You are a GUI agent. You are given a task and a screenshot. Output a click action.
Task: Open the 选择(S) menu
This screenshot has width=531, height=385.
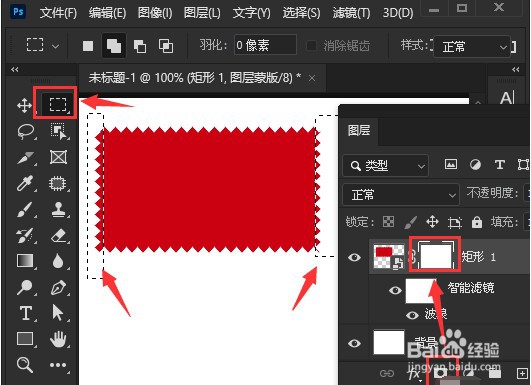tap(301, 13)
